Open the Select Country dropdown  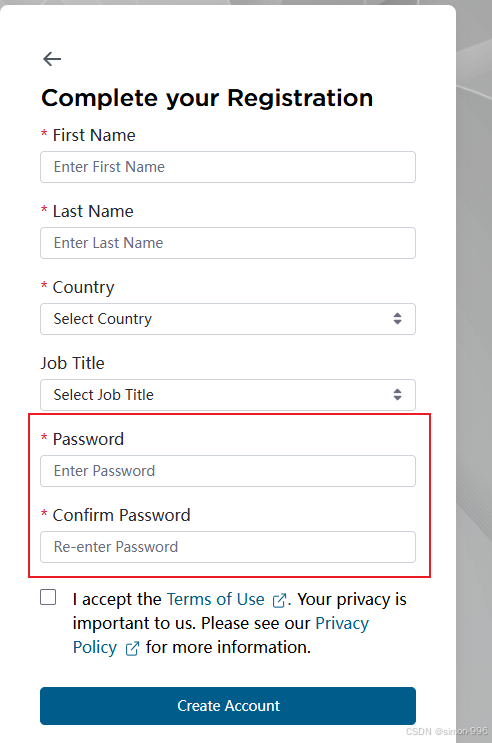point(228,319)
